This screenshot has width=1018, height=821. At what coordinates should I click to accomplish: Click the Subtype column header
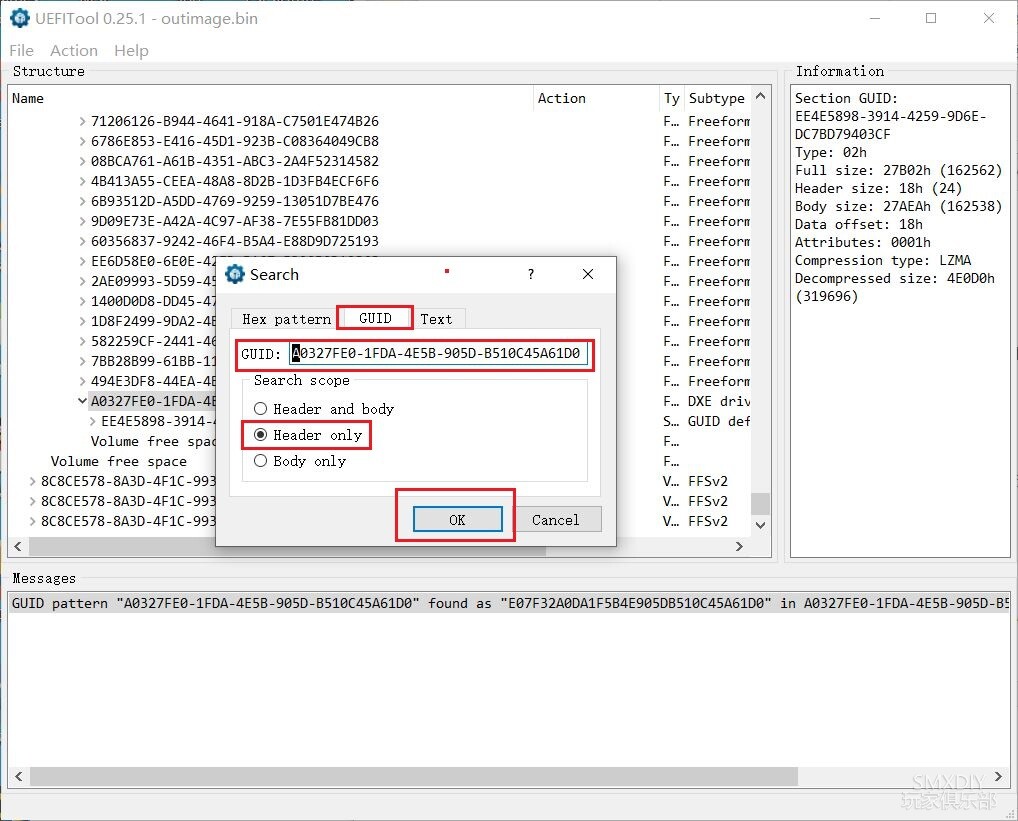click(717, 98)
